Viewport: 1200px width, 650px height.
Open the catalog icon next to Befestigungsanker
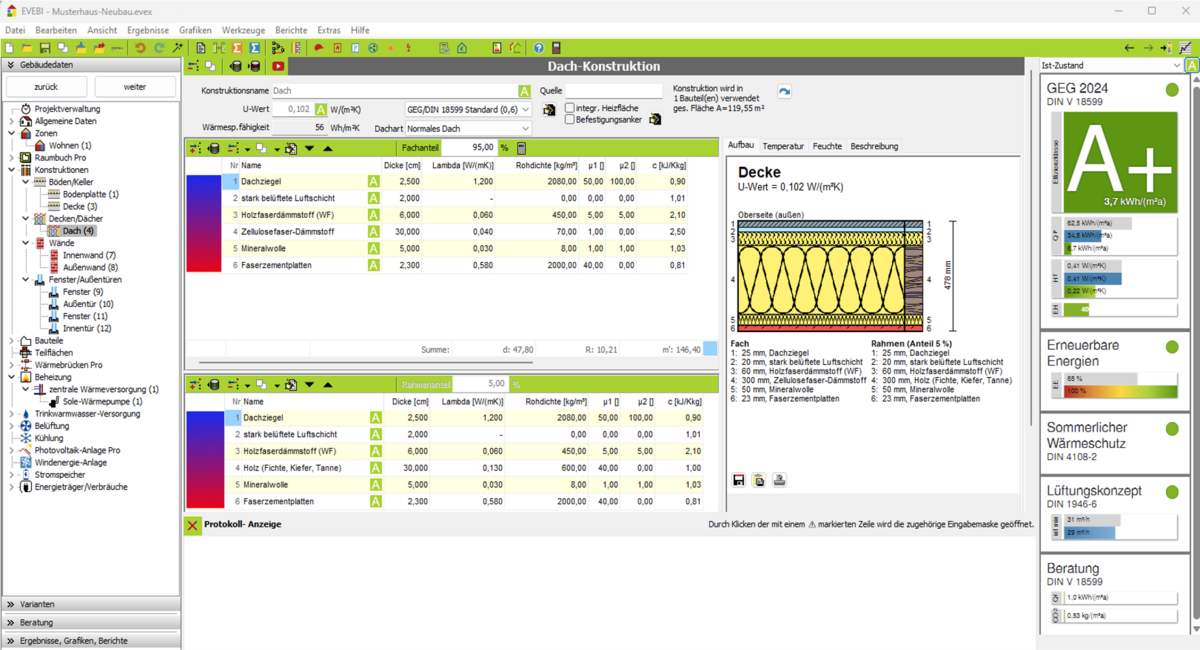pos(655,119)
